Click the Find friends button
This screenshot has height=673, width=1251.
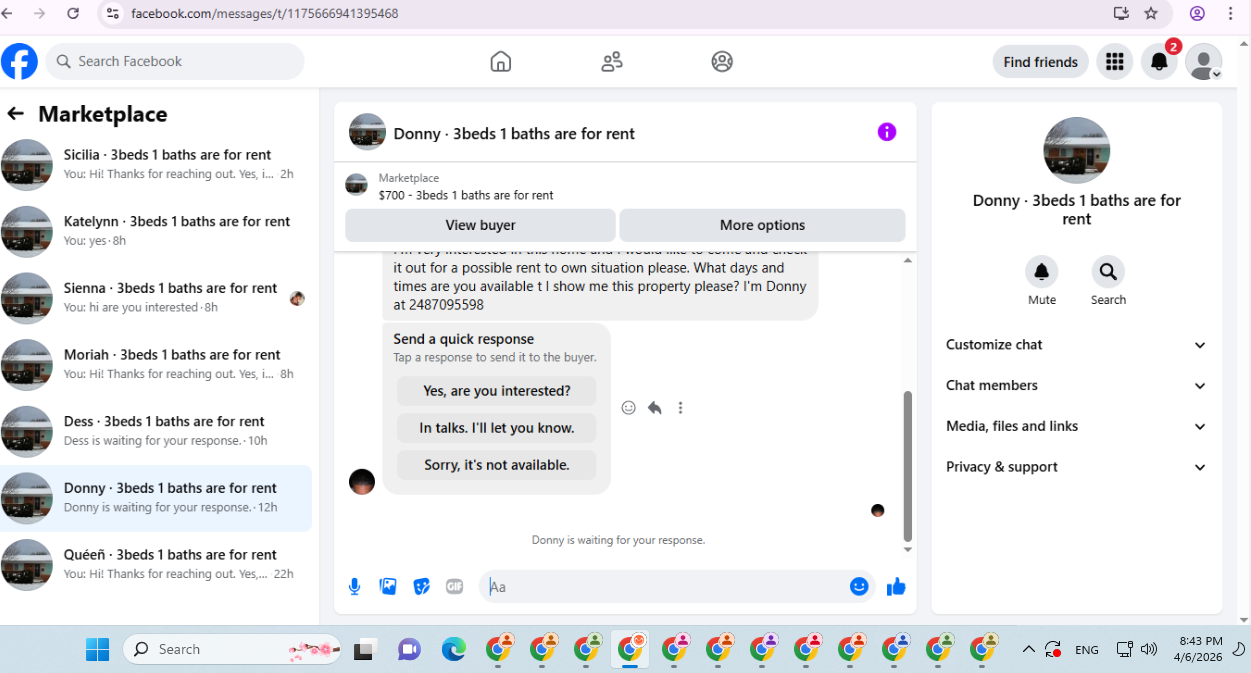[x=1040, y=62]
